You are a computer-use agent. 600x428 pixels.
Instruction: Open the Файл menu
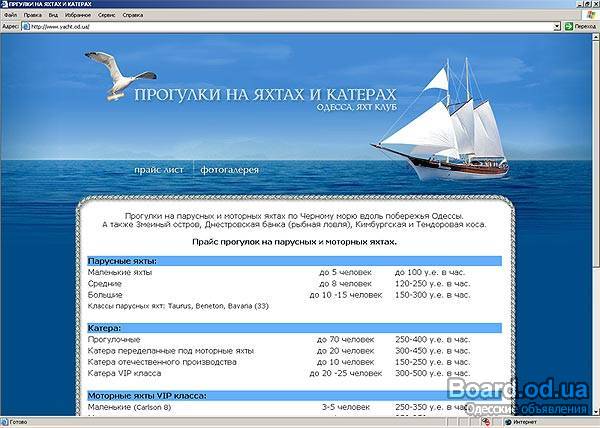click(10, 16)
